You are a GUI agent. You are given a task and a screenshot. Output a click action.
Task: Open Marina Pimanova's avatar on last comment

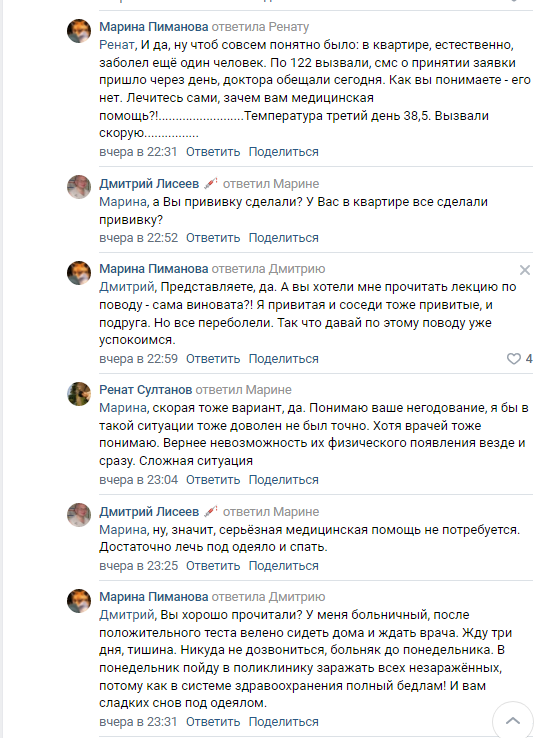pos(79,601)
